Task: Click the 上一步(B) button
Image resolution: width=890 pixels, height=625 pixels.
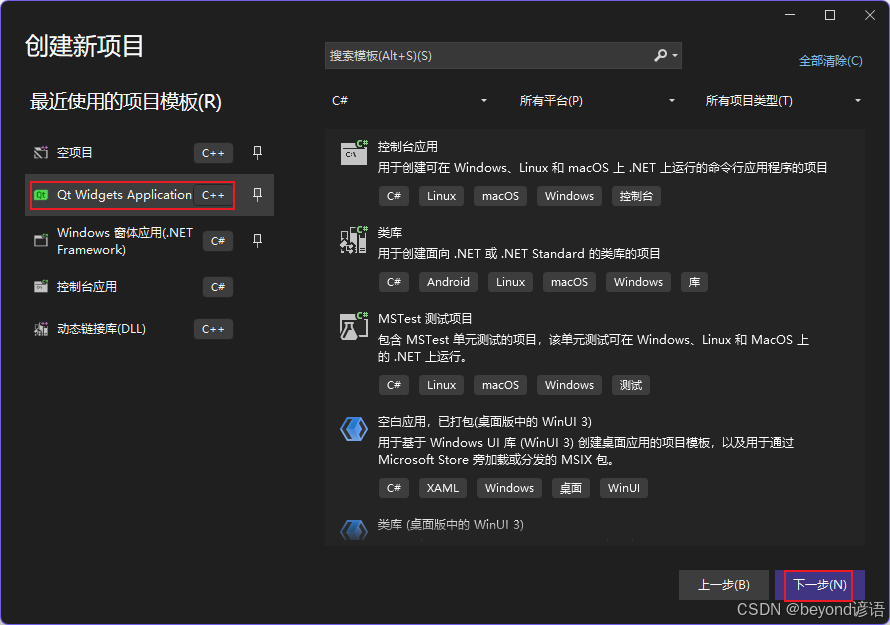Action: 724,585
